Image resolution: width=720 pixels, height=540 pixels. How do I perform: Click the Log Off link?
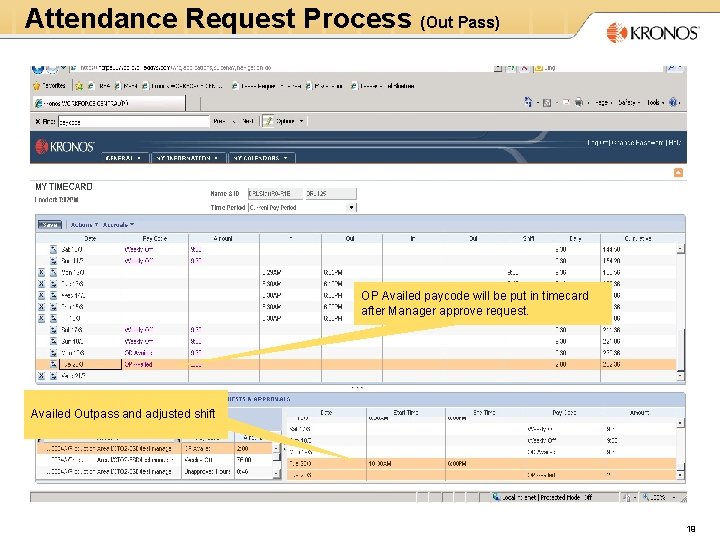pyautogui.click(x=597, y=143)
